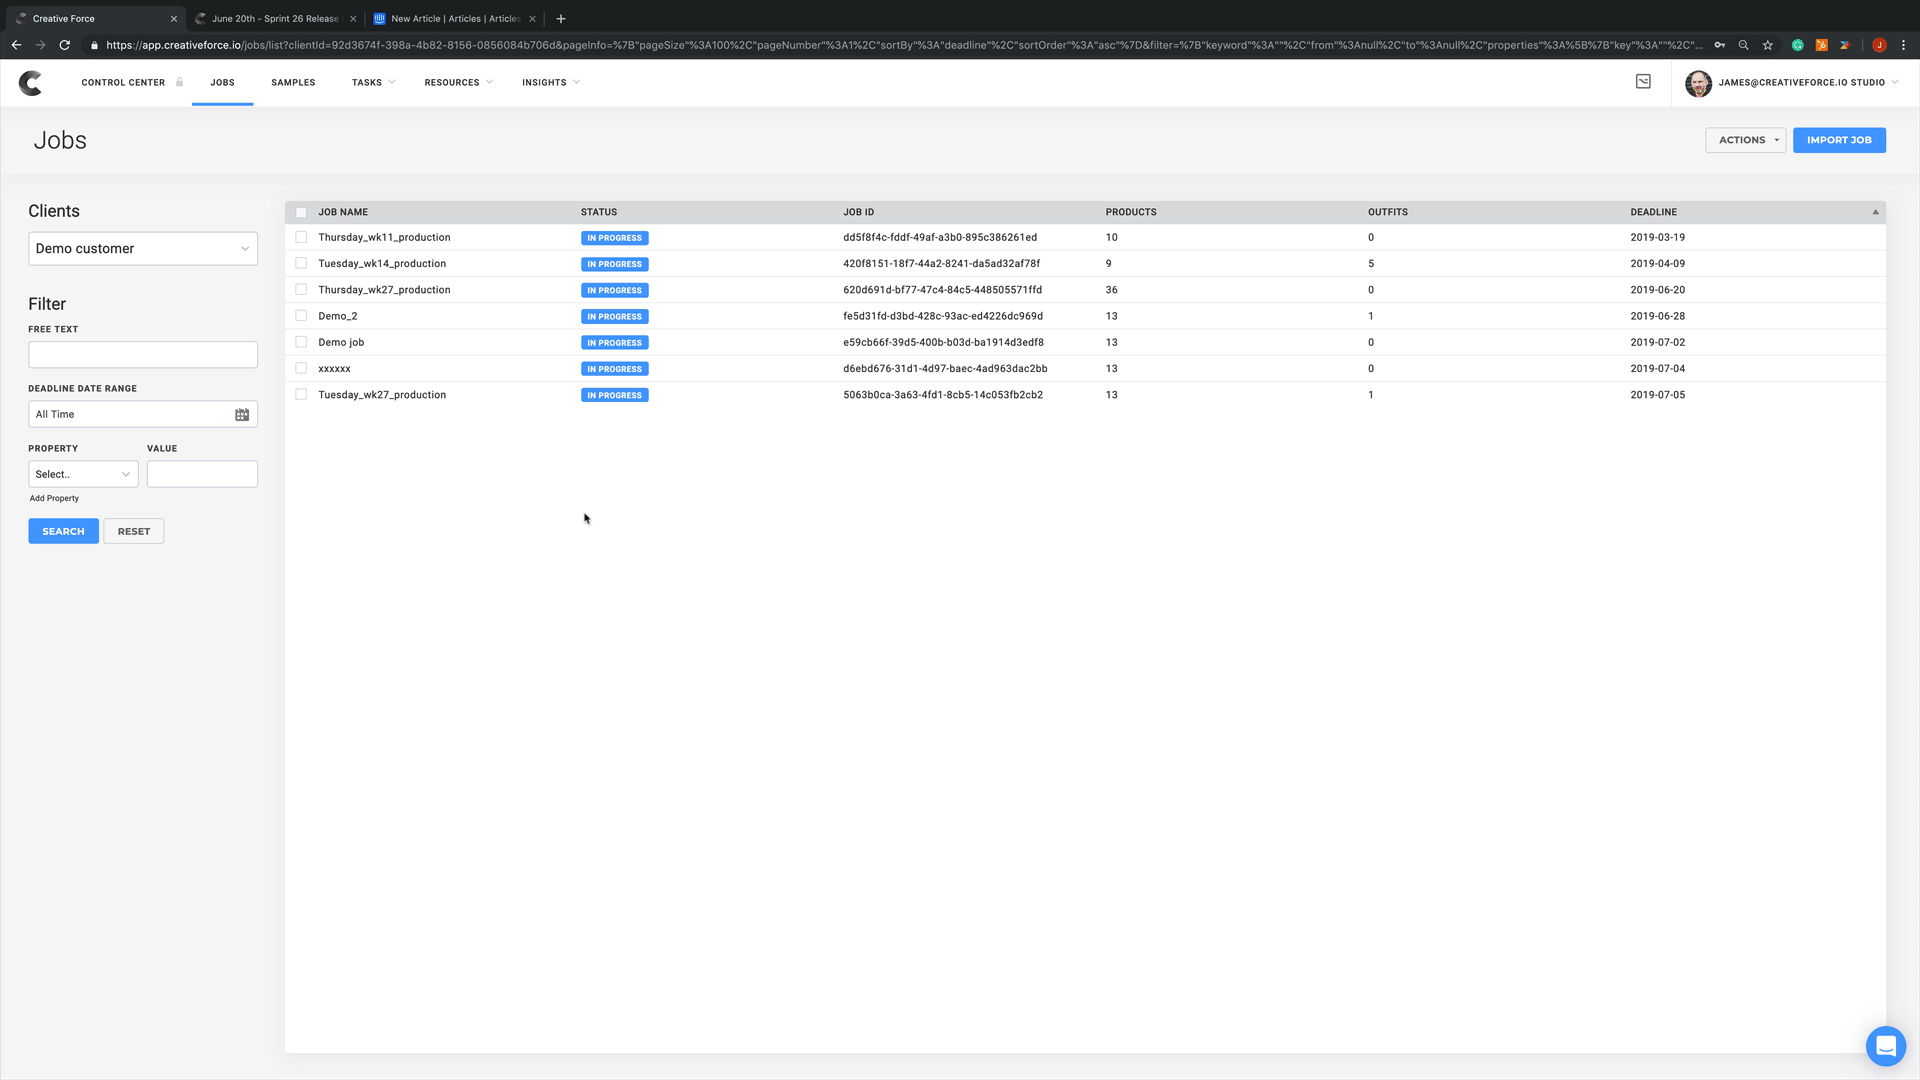Open the calendar icon in deadline range

[x=242, y=414]
